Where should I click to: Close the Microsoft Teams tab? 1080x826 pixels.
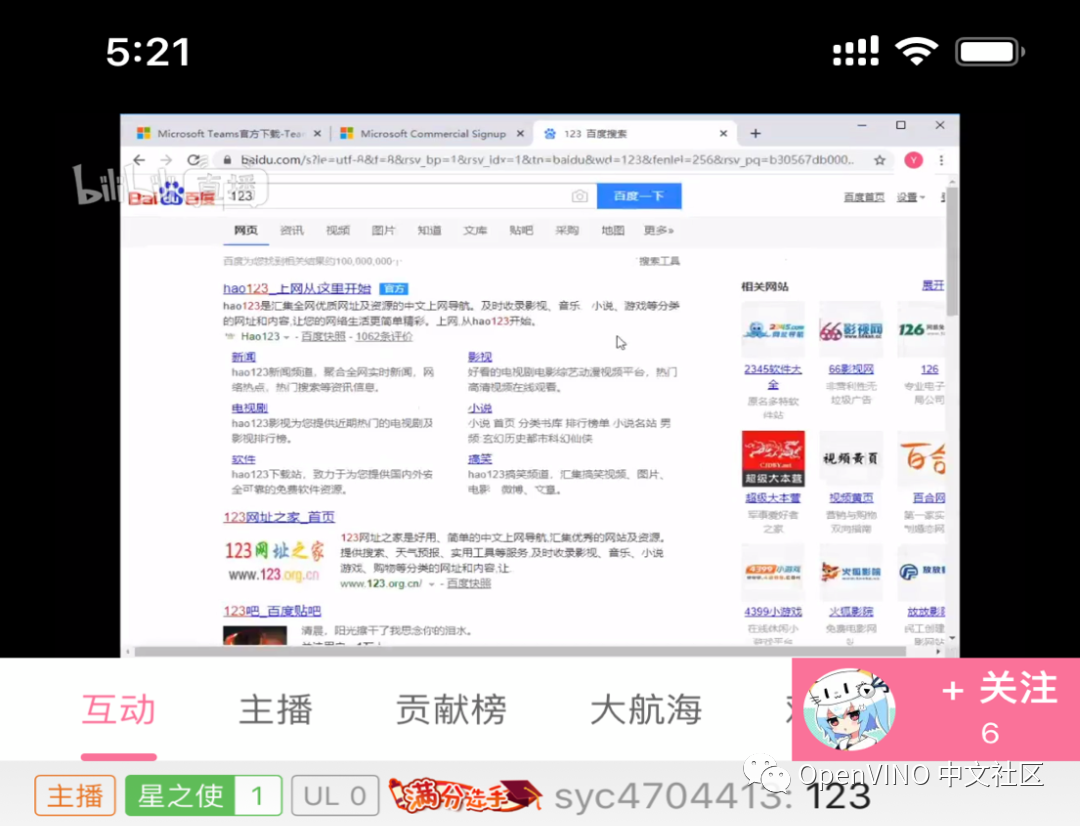click(x=317, y=134)
